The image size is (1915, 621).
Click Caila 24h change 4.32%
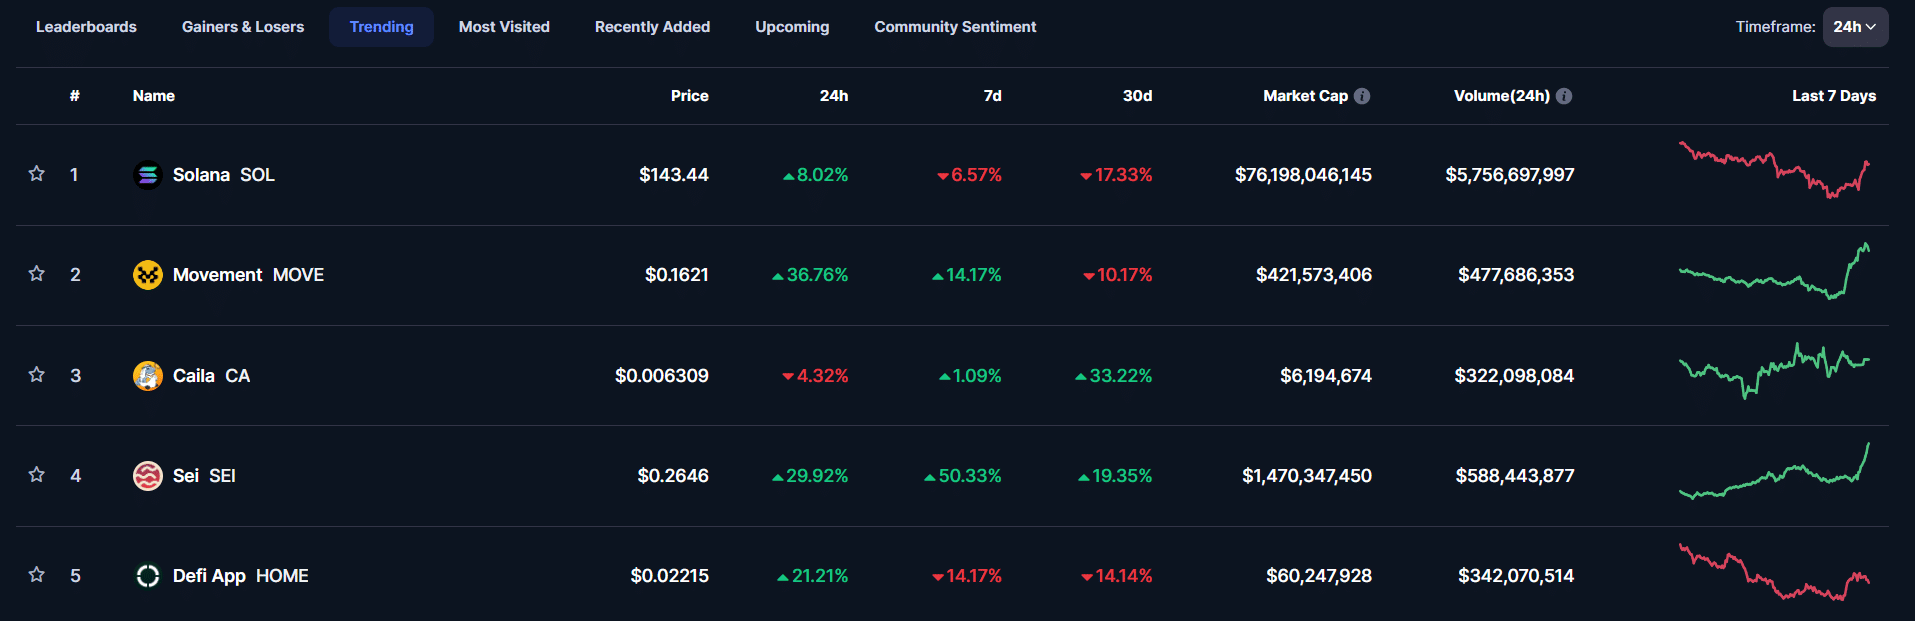[815, 376]
